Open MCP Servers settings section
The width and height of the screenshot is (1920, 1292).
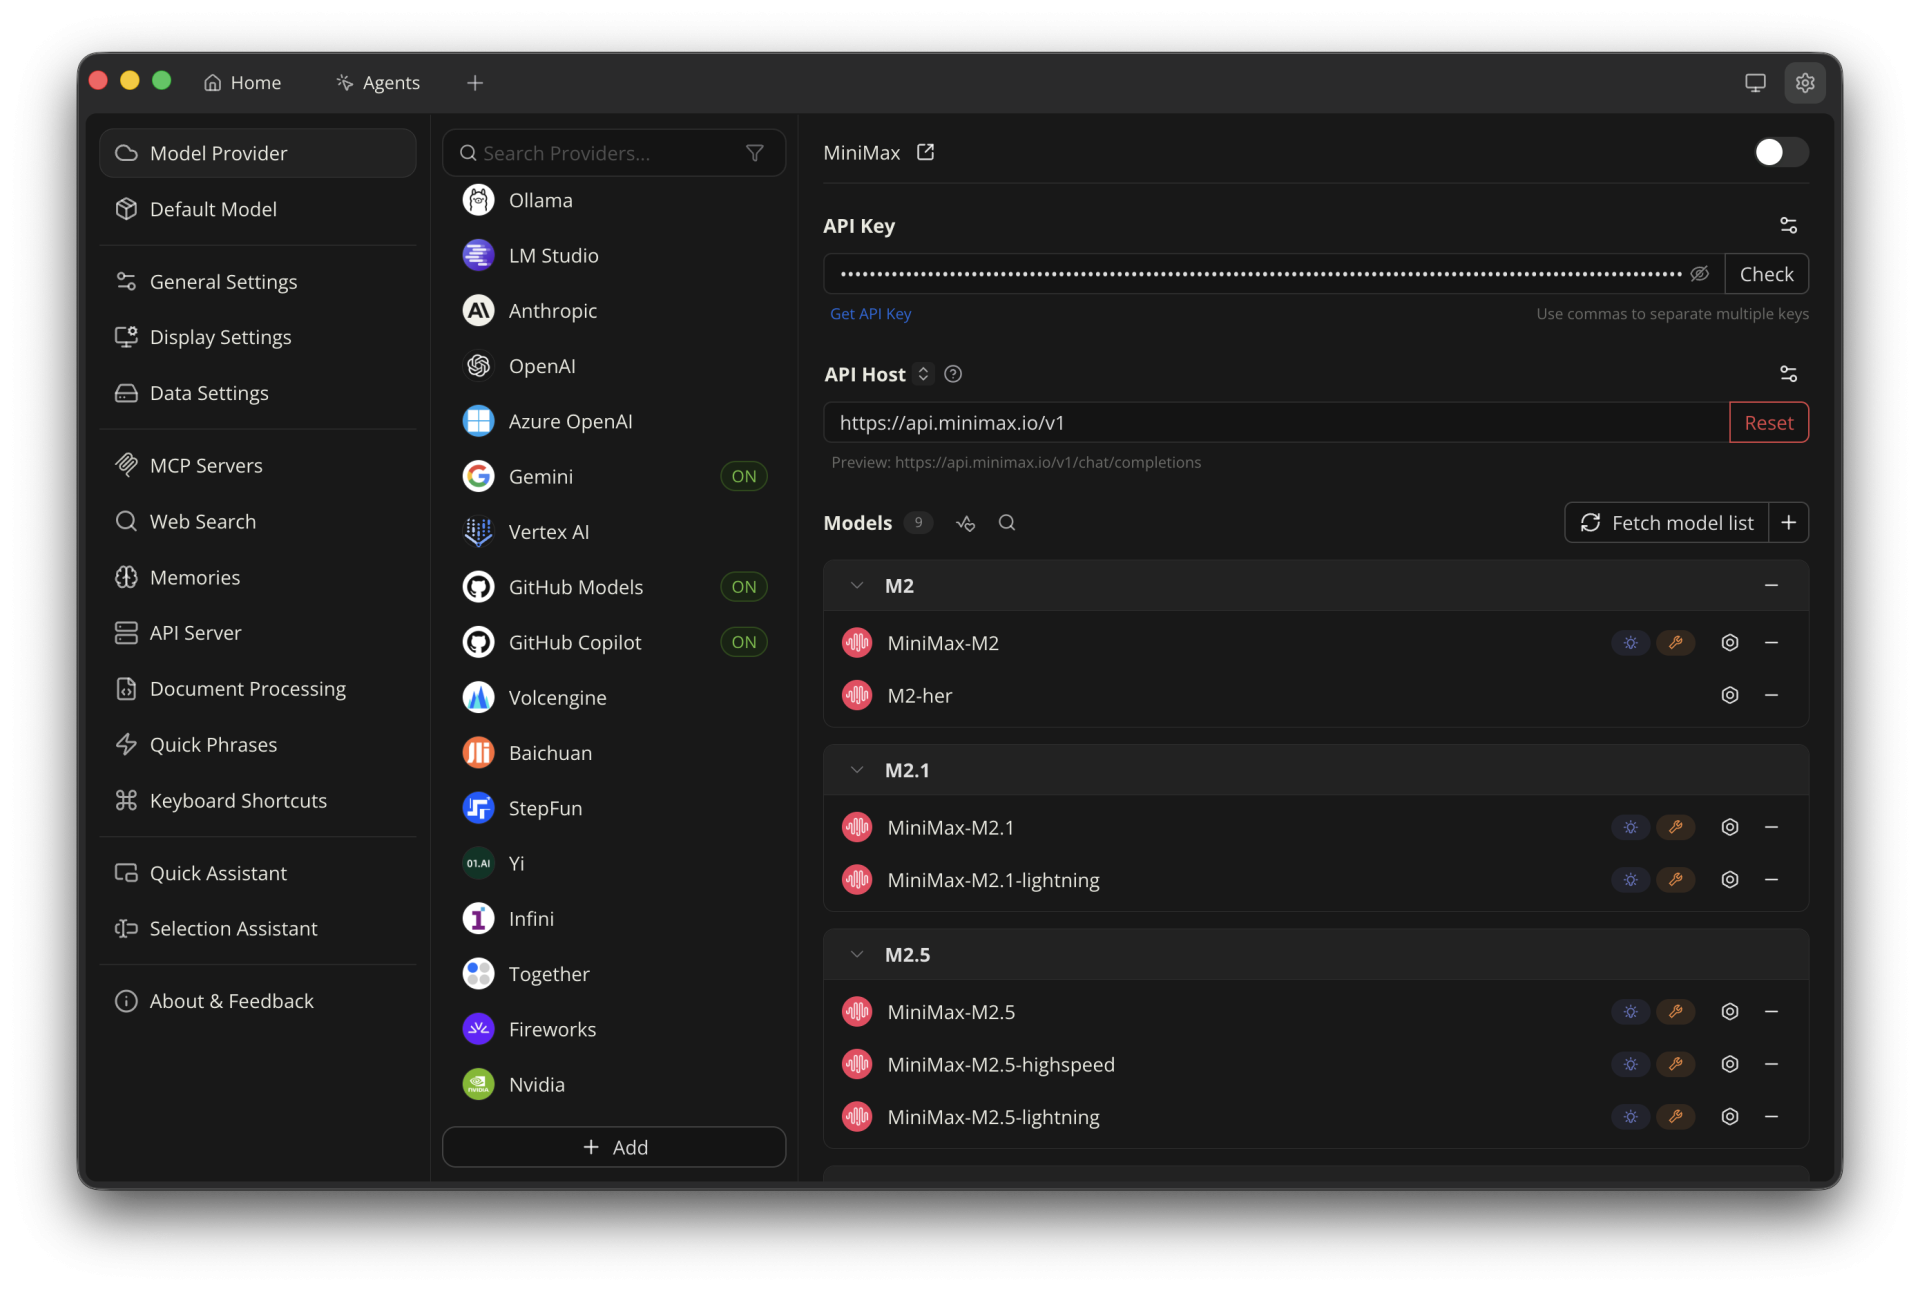point(206,466)
